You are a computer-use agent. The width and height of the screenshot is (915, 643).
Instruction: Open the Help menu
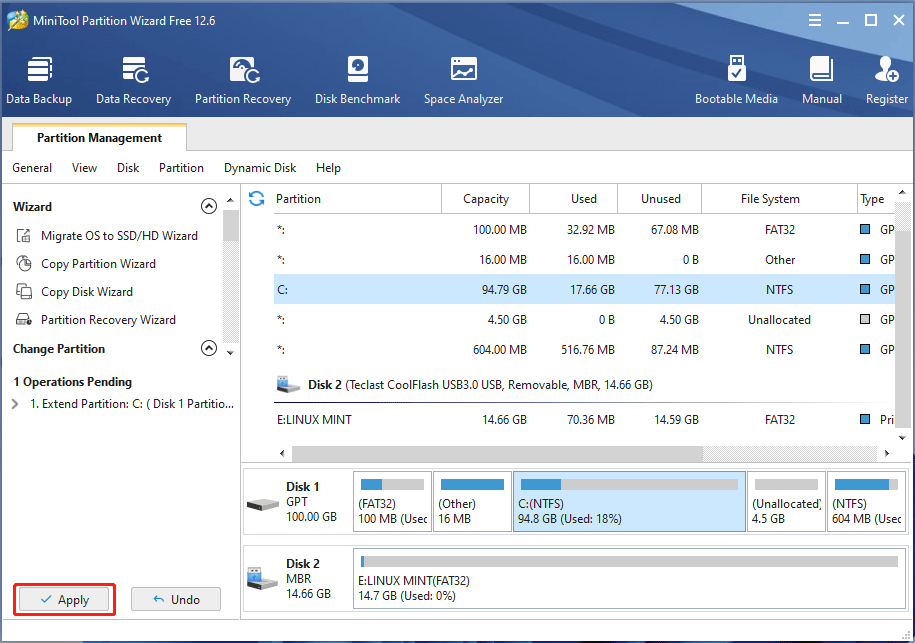pyautogui.click(x=329, y=168)
